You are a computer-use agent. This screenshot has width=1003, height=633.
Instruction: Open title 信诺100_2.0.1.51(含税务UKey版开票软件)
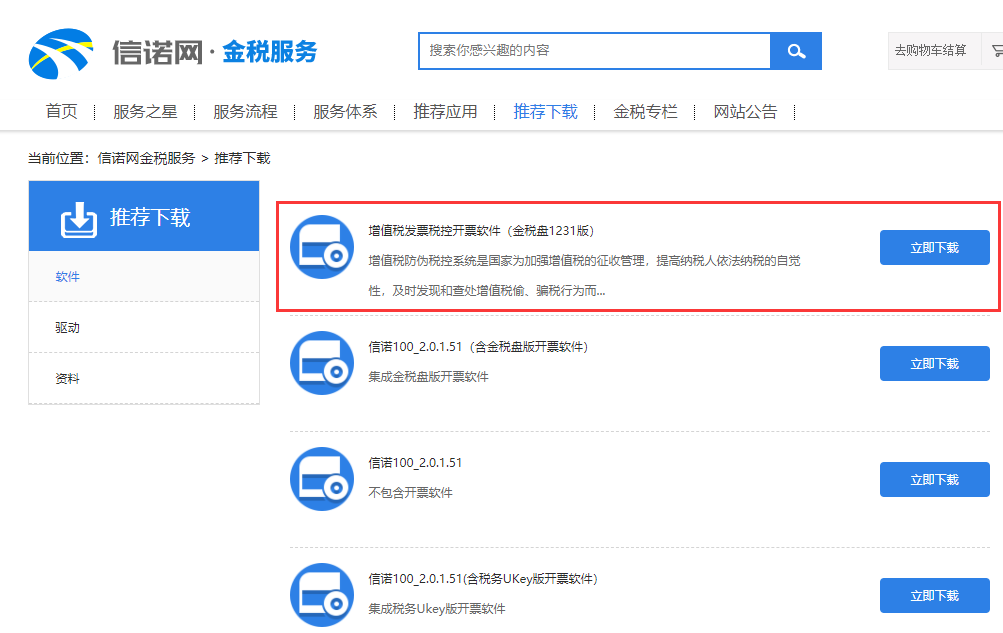[483, 579]
